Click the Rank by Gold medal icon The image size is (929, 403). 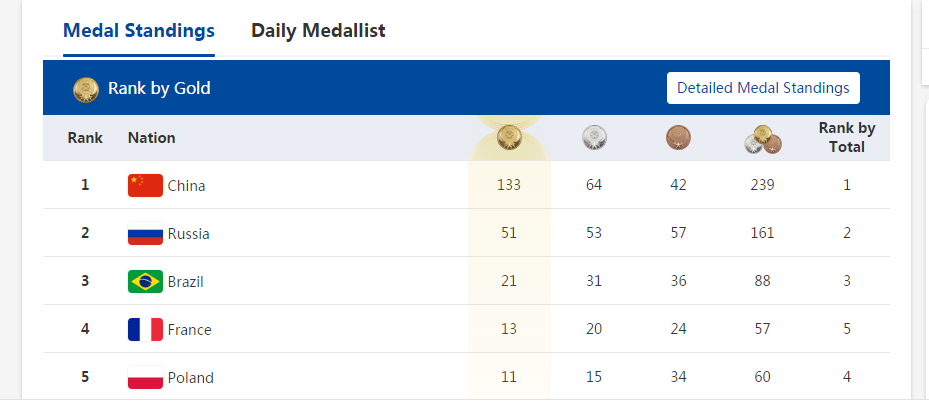[x=86, y=89]
